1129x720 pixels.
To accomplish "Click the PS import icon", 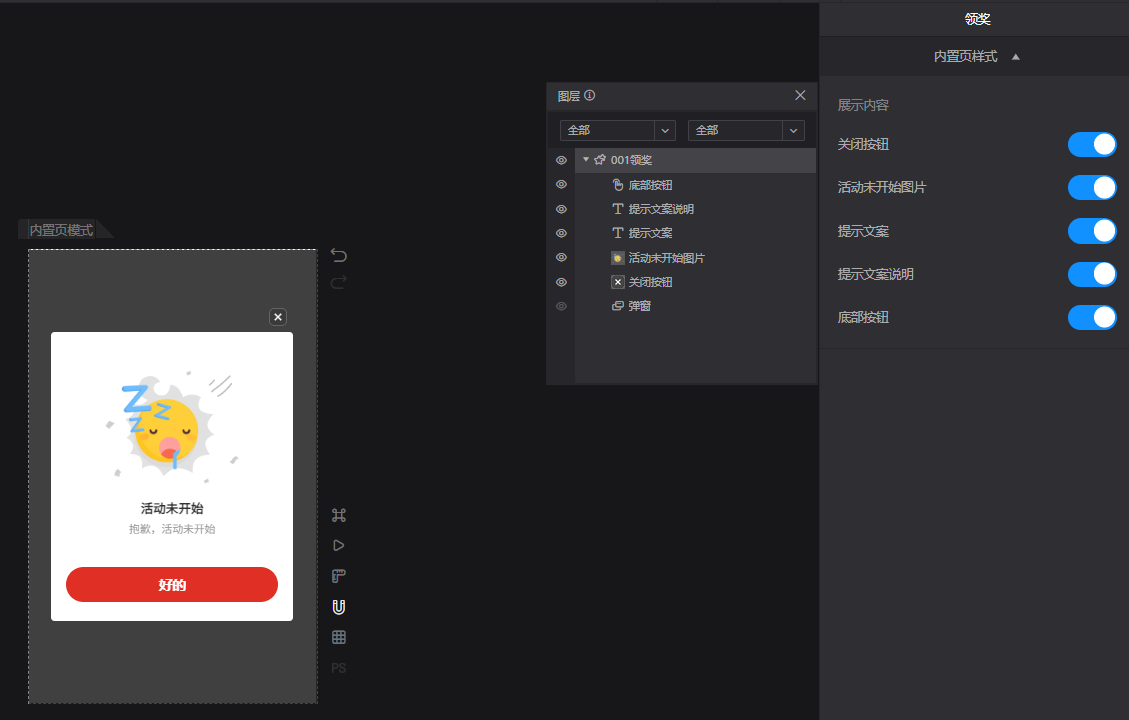I will coord(338,668).
